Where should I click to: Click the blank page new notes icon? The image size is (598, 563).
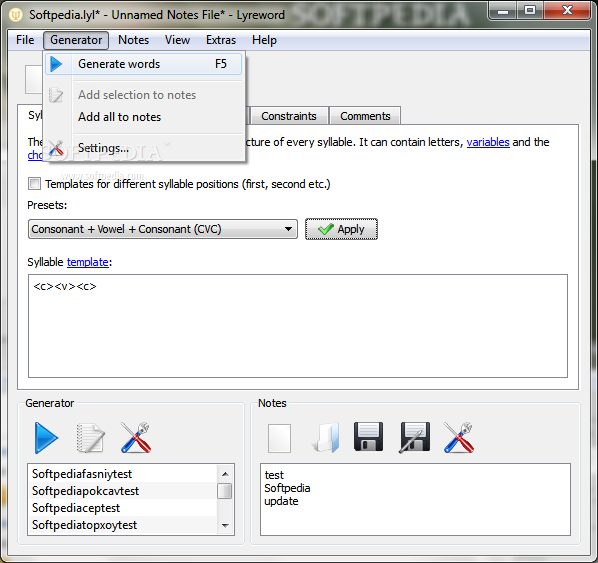click(279, 438)
